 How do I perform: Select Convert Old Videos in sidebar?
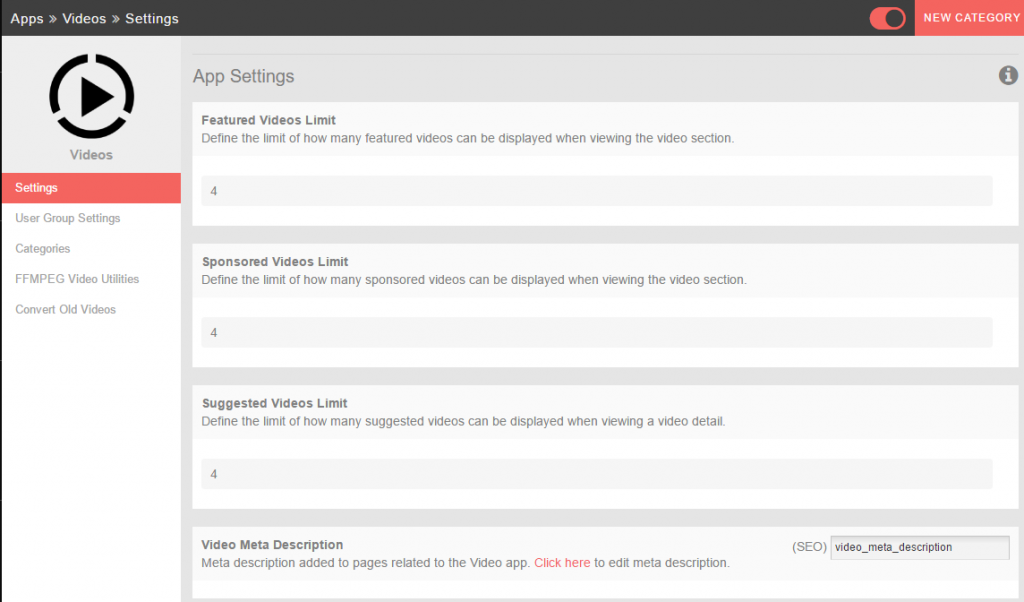(x=66, y=310)
